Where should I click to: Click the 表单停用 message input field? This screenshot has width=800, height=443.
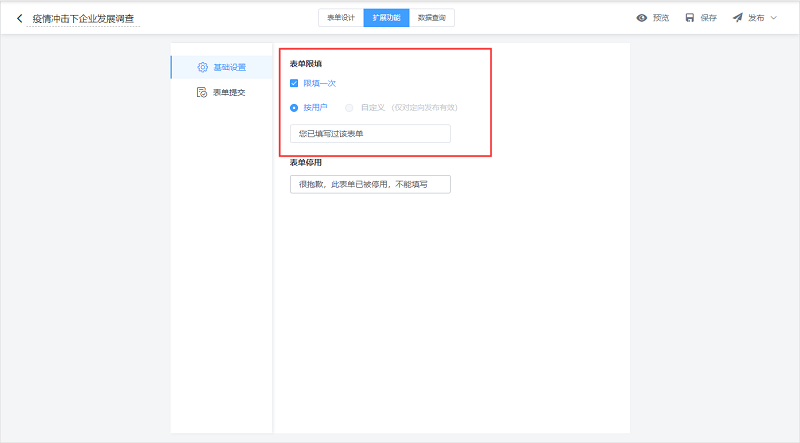(x=369, y=184)
